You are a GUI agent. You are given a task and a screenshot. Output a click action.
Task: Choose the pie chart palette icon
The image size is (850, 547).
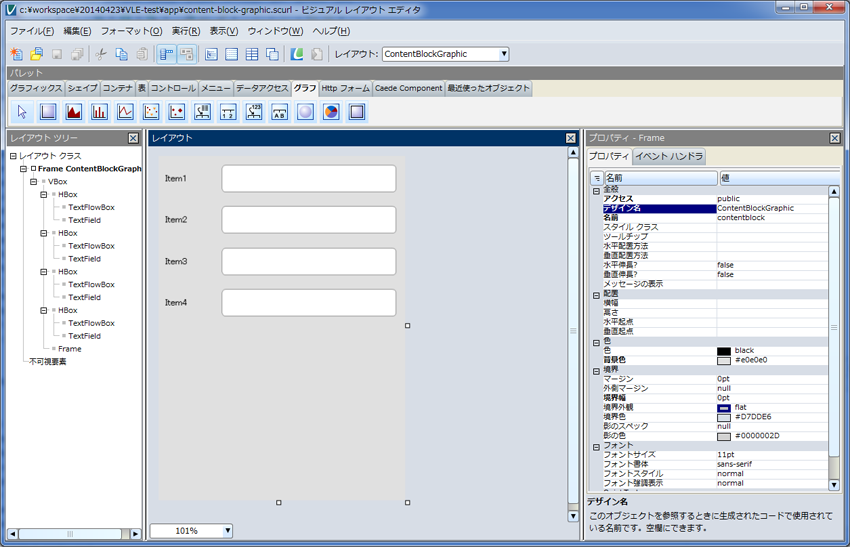(331, 112)
